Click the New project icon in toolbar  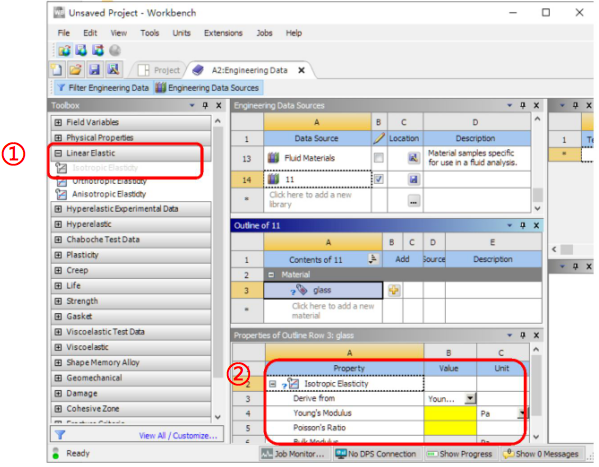(x=57, y=70)
